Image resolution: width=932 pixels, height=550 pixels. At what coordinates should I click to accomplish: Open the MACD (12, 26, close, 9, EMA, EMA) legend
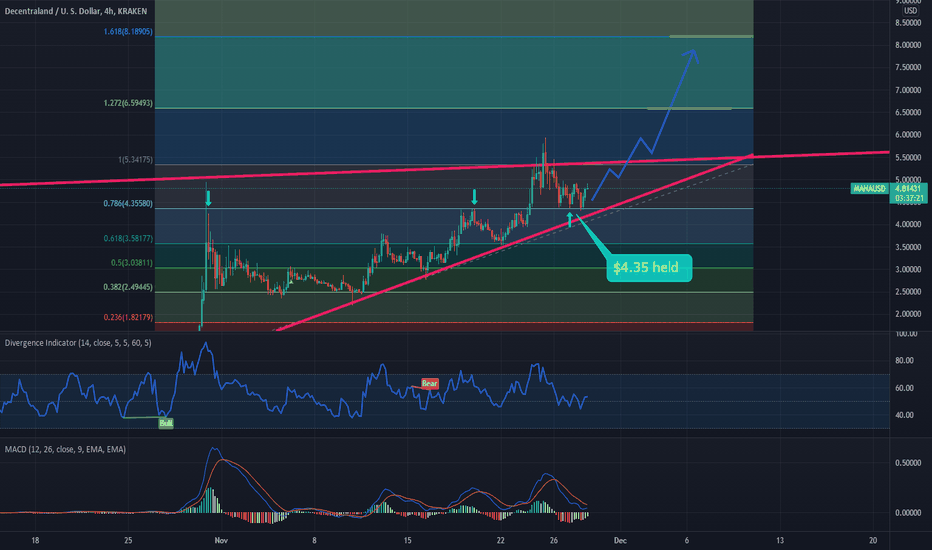tap(65, 450)
